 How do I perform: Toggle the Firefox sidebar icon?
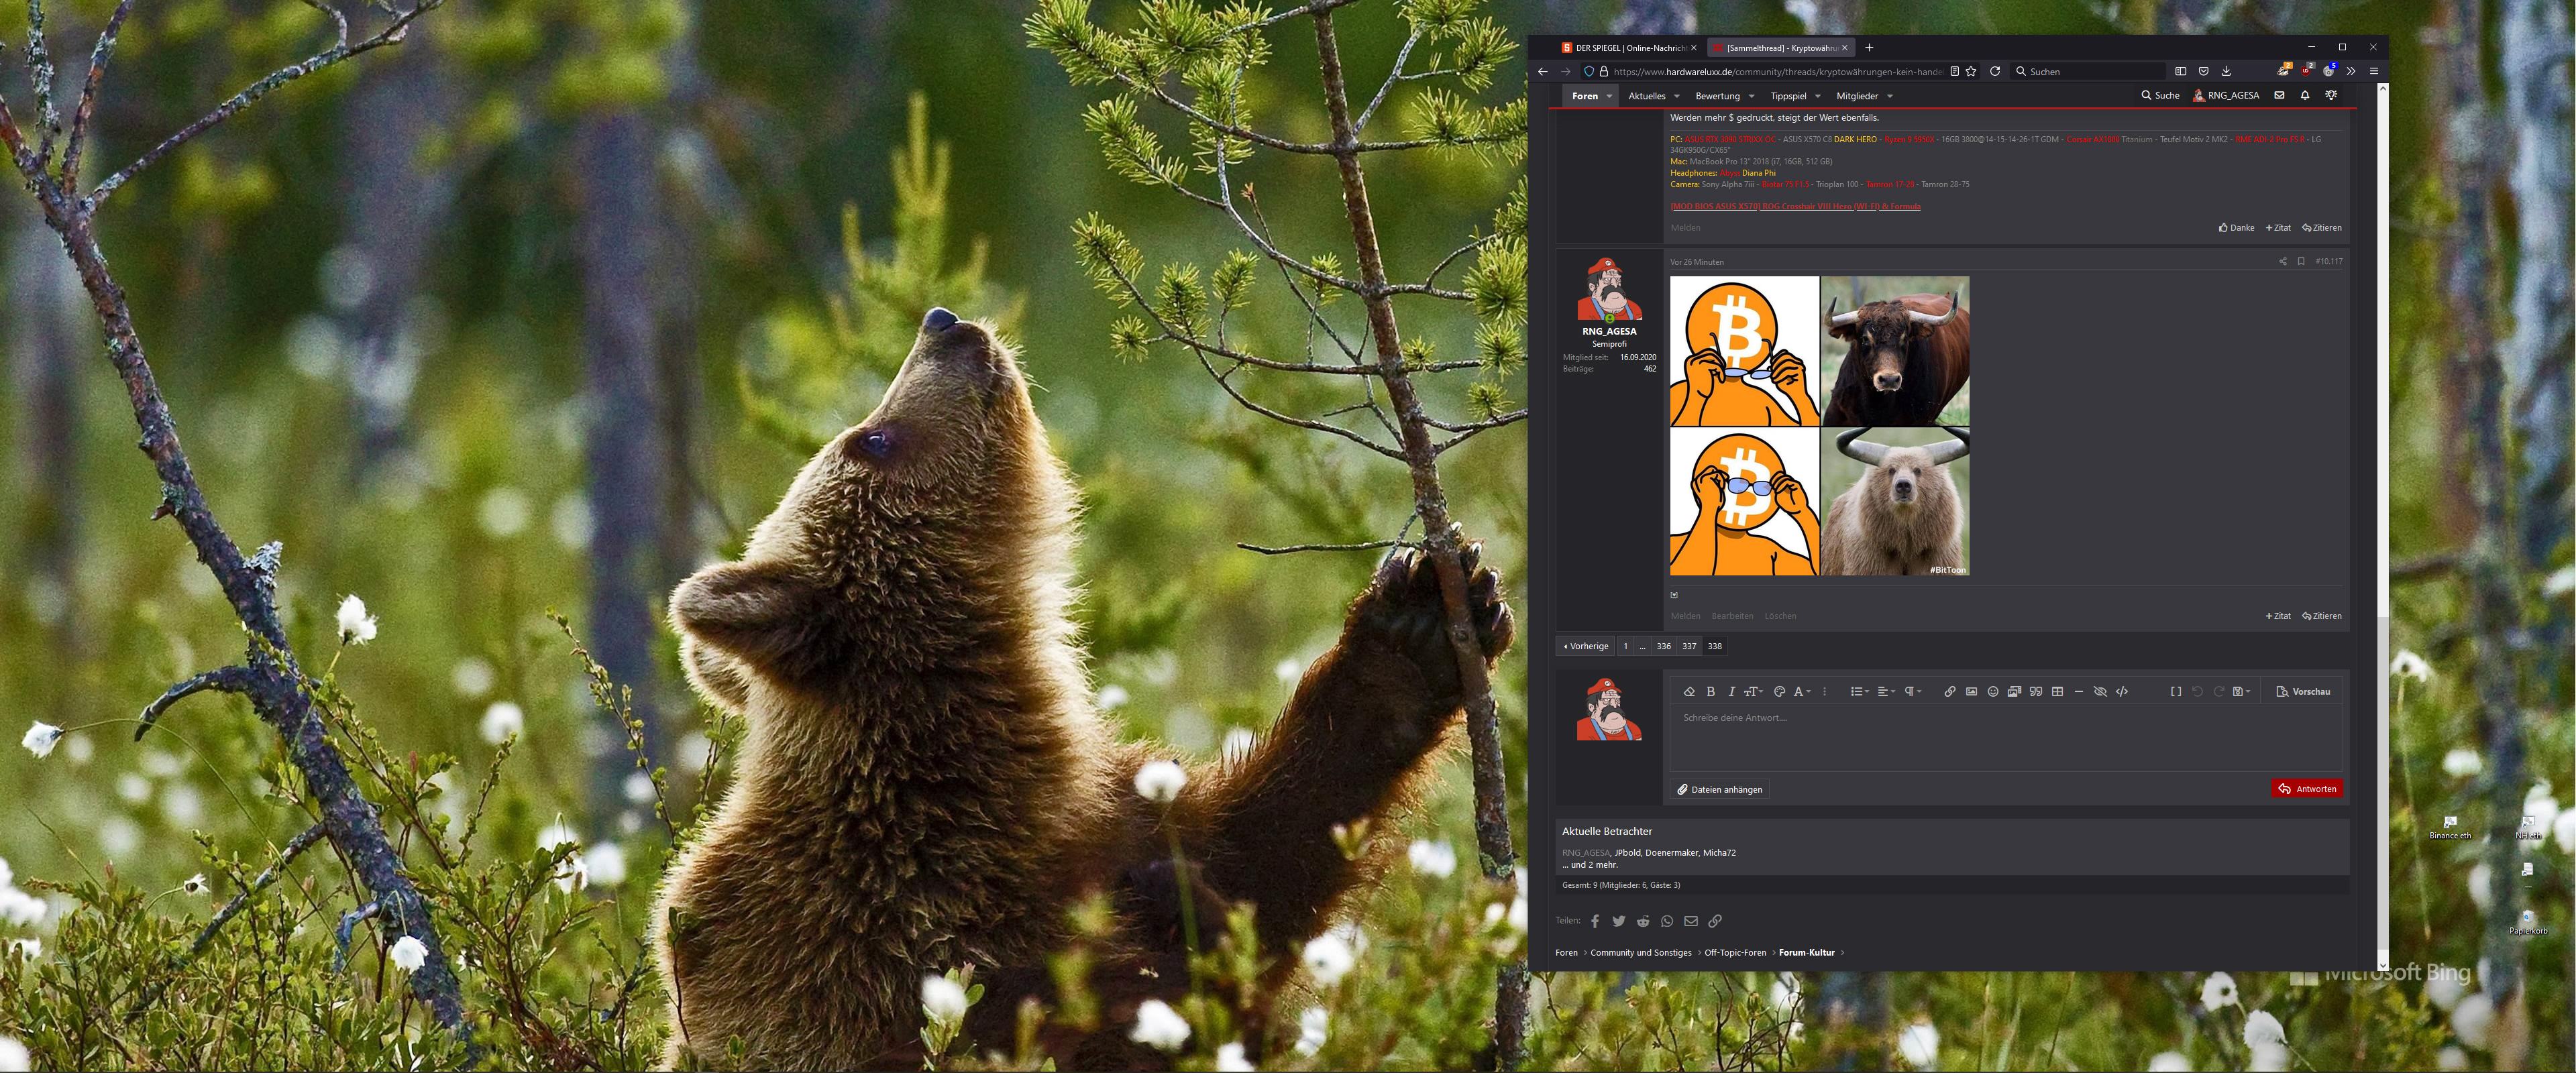[x=2181, y=71]
